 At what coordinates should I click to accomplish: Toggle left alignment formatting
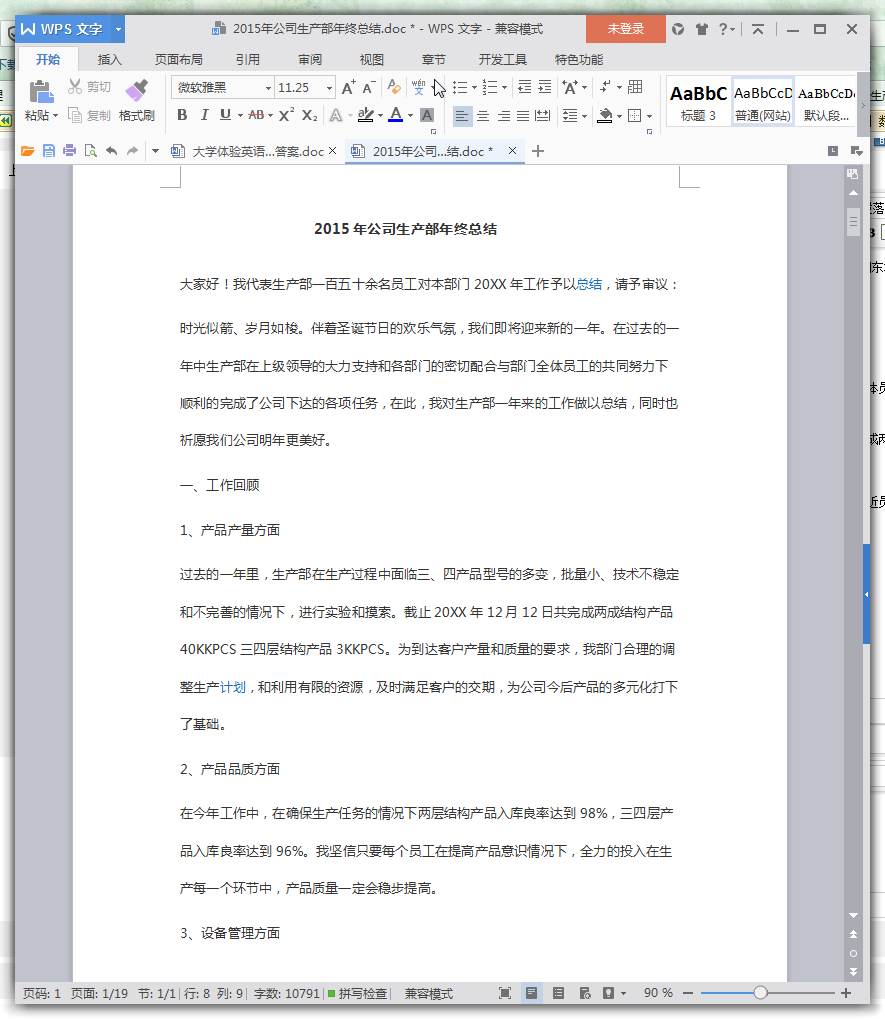pyautogui.click(x=461, y=115)
